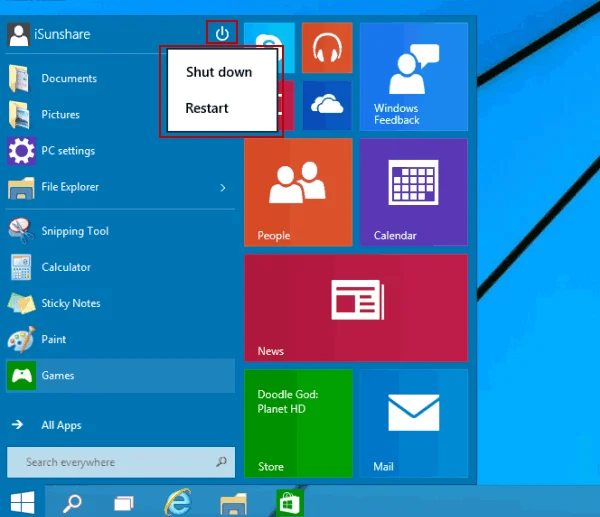This screenshot has height=517, width=600.
Task: Click the Documents label text
Action: [x=69, y=78]
